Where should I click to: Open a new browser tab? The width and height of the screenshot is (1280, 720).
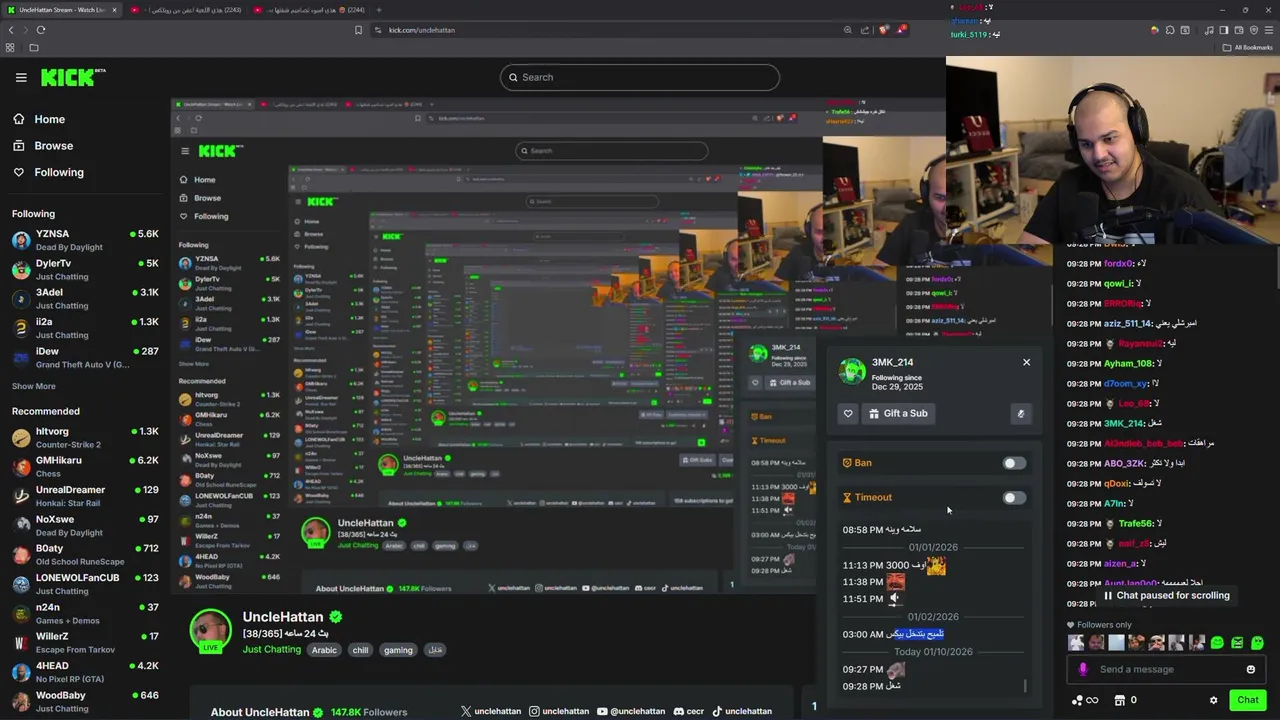pos(379,10)
